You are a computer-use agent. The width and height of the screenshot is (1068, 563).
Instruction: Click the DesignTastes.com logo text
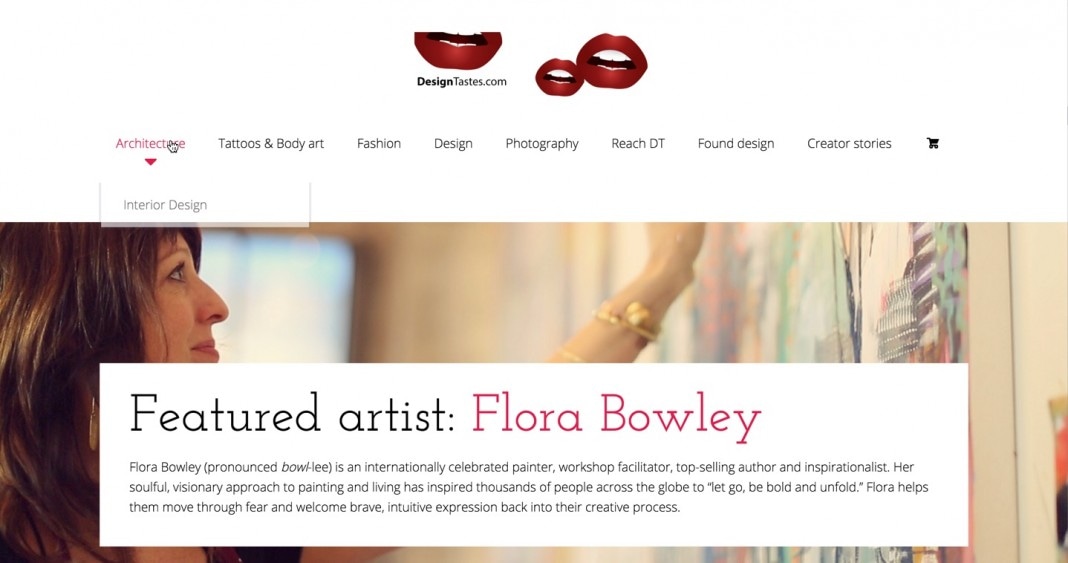[x=461, y=82]
